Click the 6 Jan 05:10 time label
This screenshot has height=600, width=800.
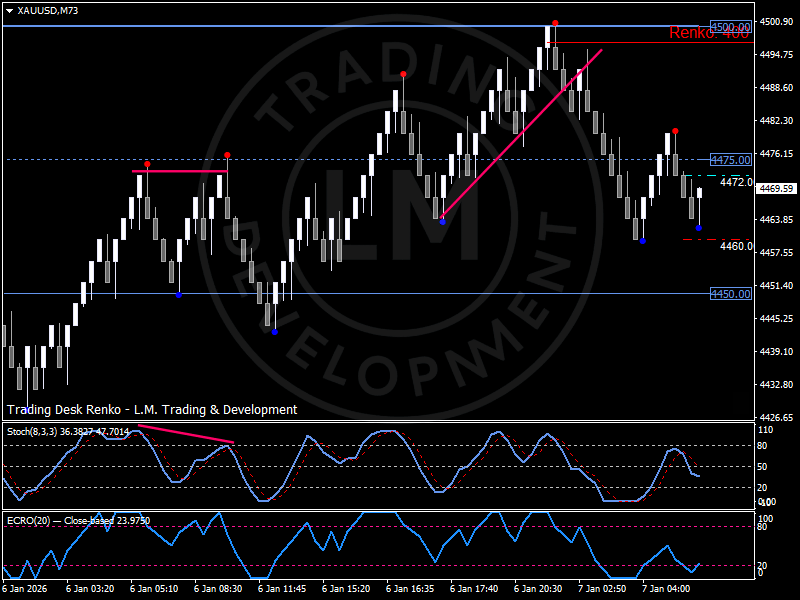click(154, 589)
